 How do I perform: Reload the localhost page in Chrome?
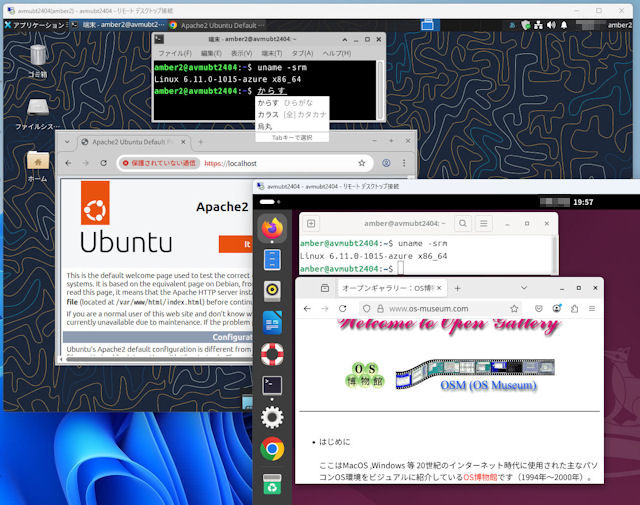104,163
